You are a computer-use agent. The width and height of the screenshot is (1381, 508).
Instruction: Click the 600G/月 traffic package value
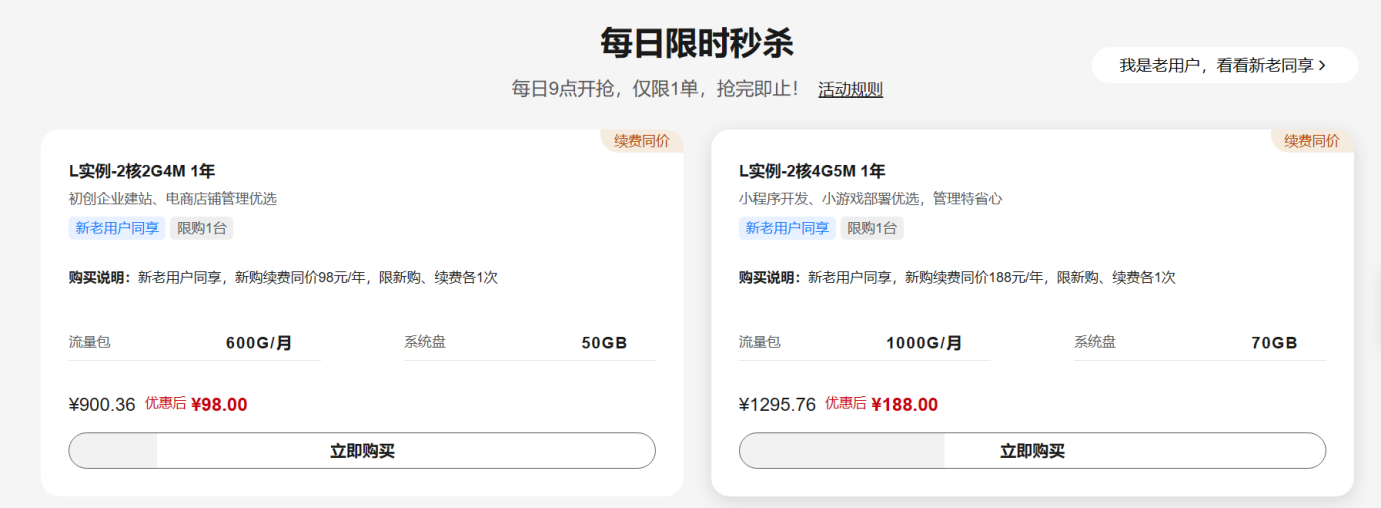259,343
